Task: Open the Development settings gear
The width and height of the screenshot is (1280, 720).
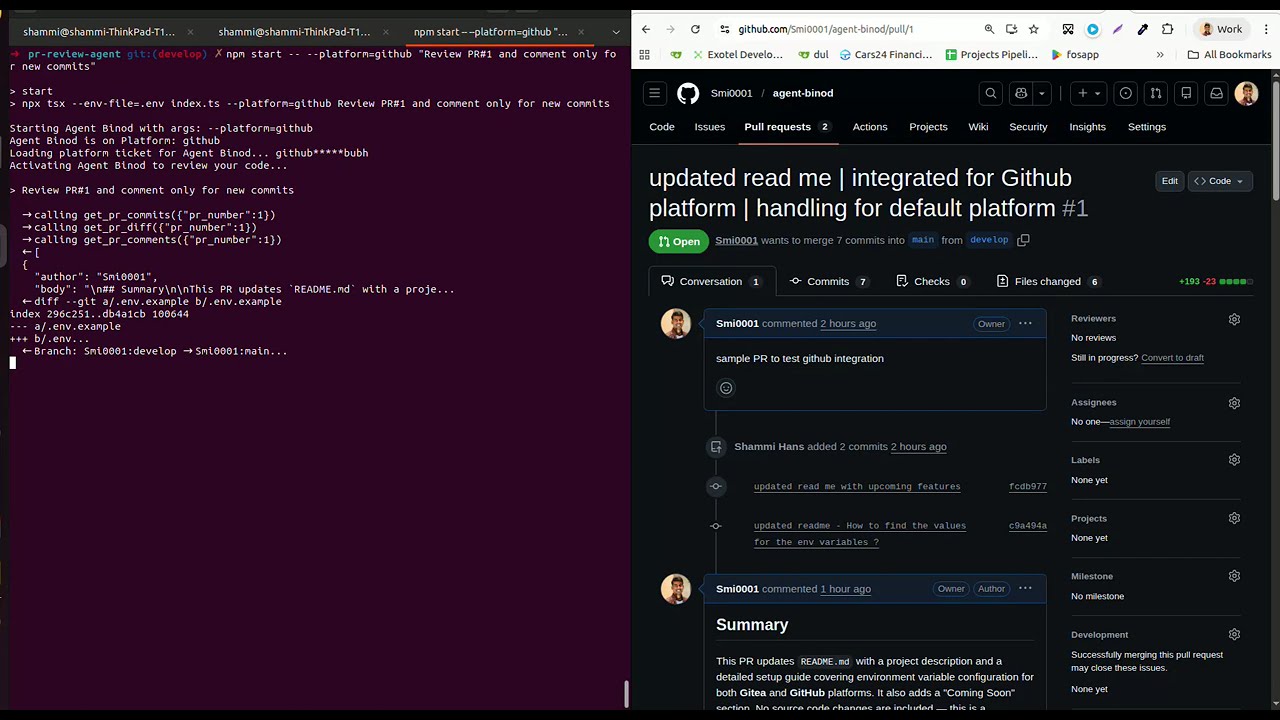Action: coord(1234,634)
